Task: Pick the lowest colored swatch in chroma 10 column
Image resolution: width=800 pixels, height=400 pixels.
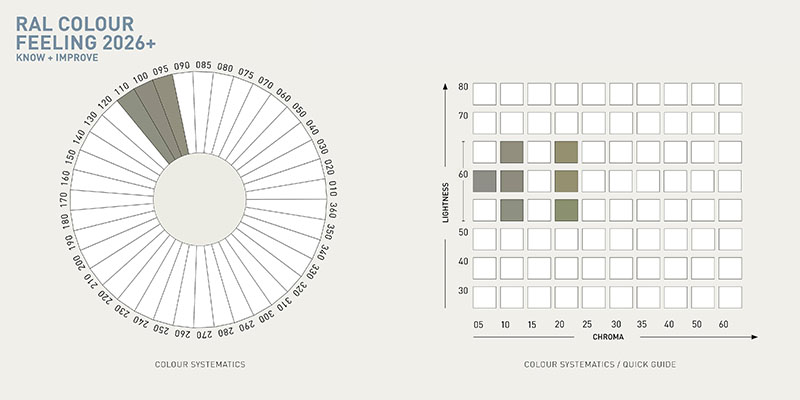Action: 512,210
